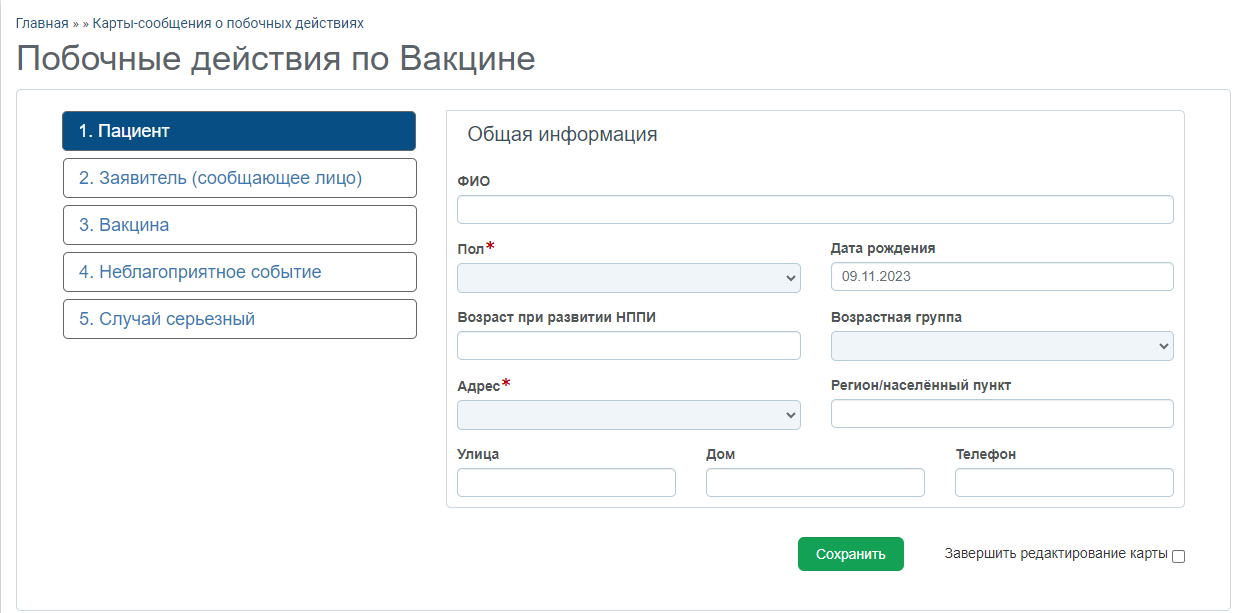Screen dimensions: 1235x613
Task: Select the Телефон input box
Action: click(x=1063, y=483)
